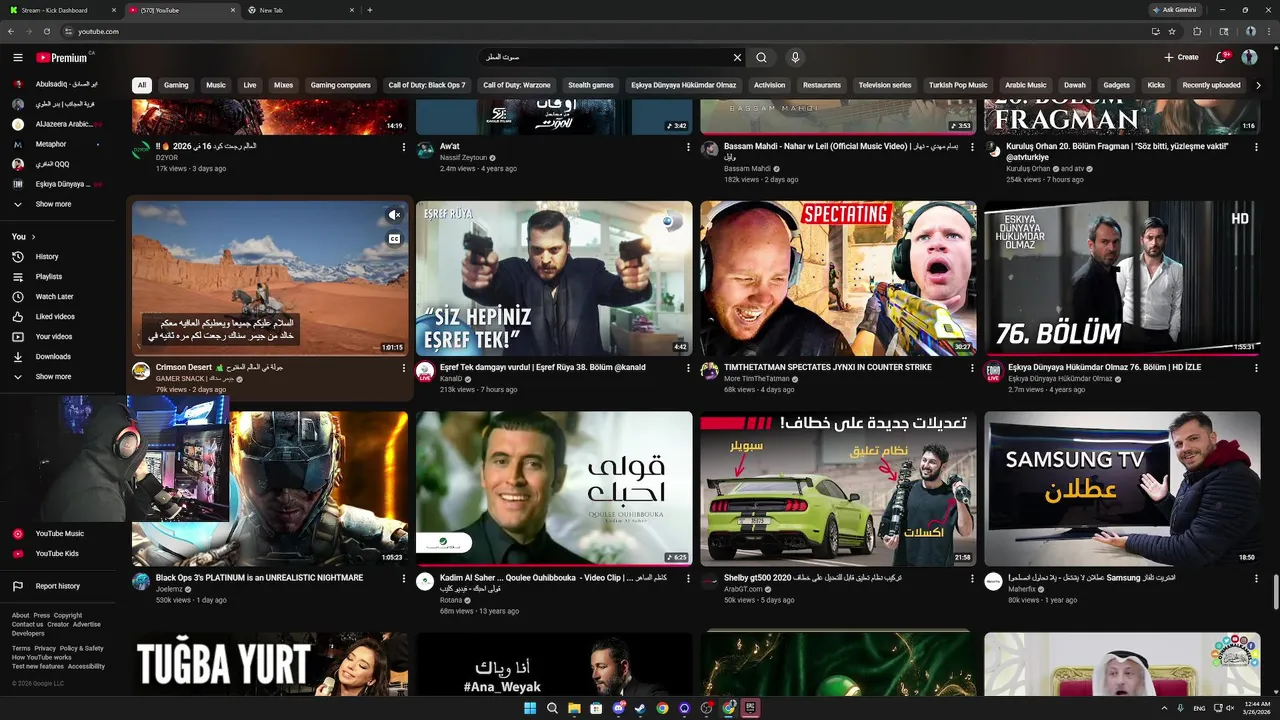Open a new browser tab with plus
This screenshot has height=720, width=1280.
[370, 10]
